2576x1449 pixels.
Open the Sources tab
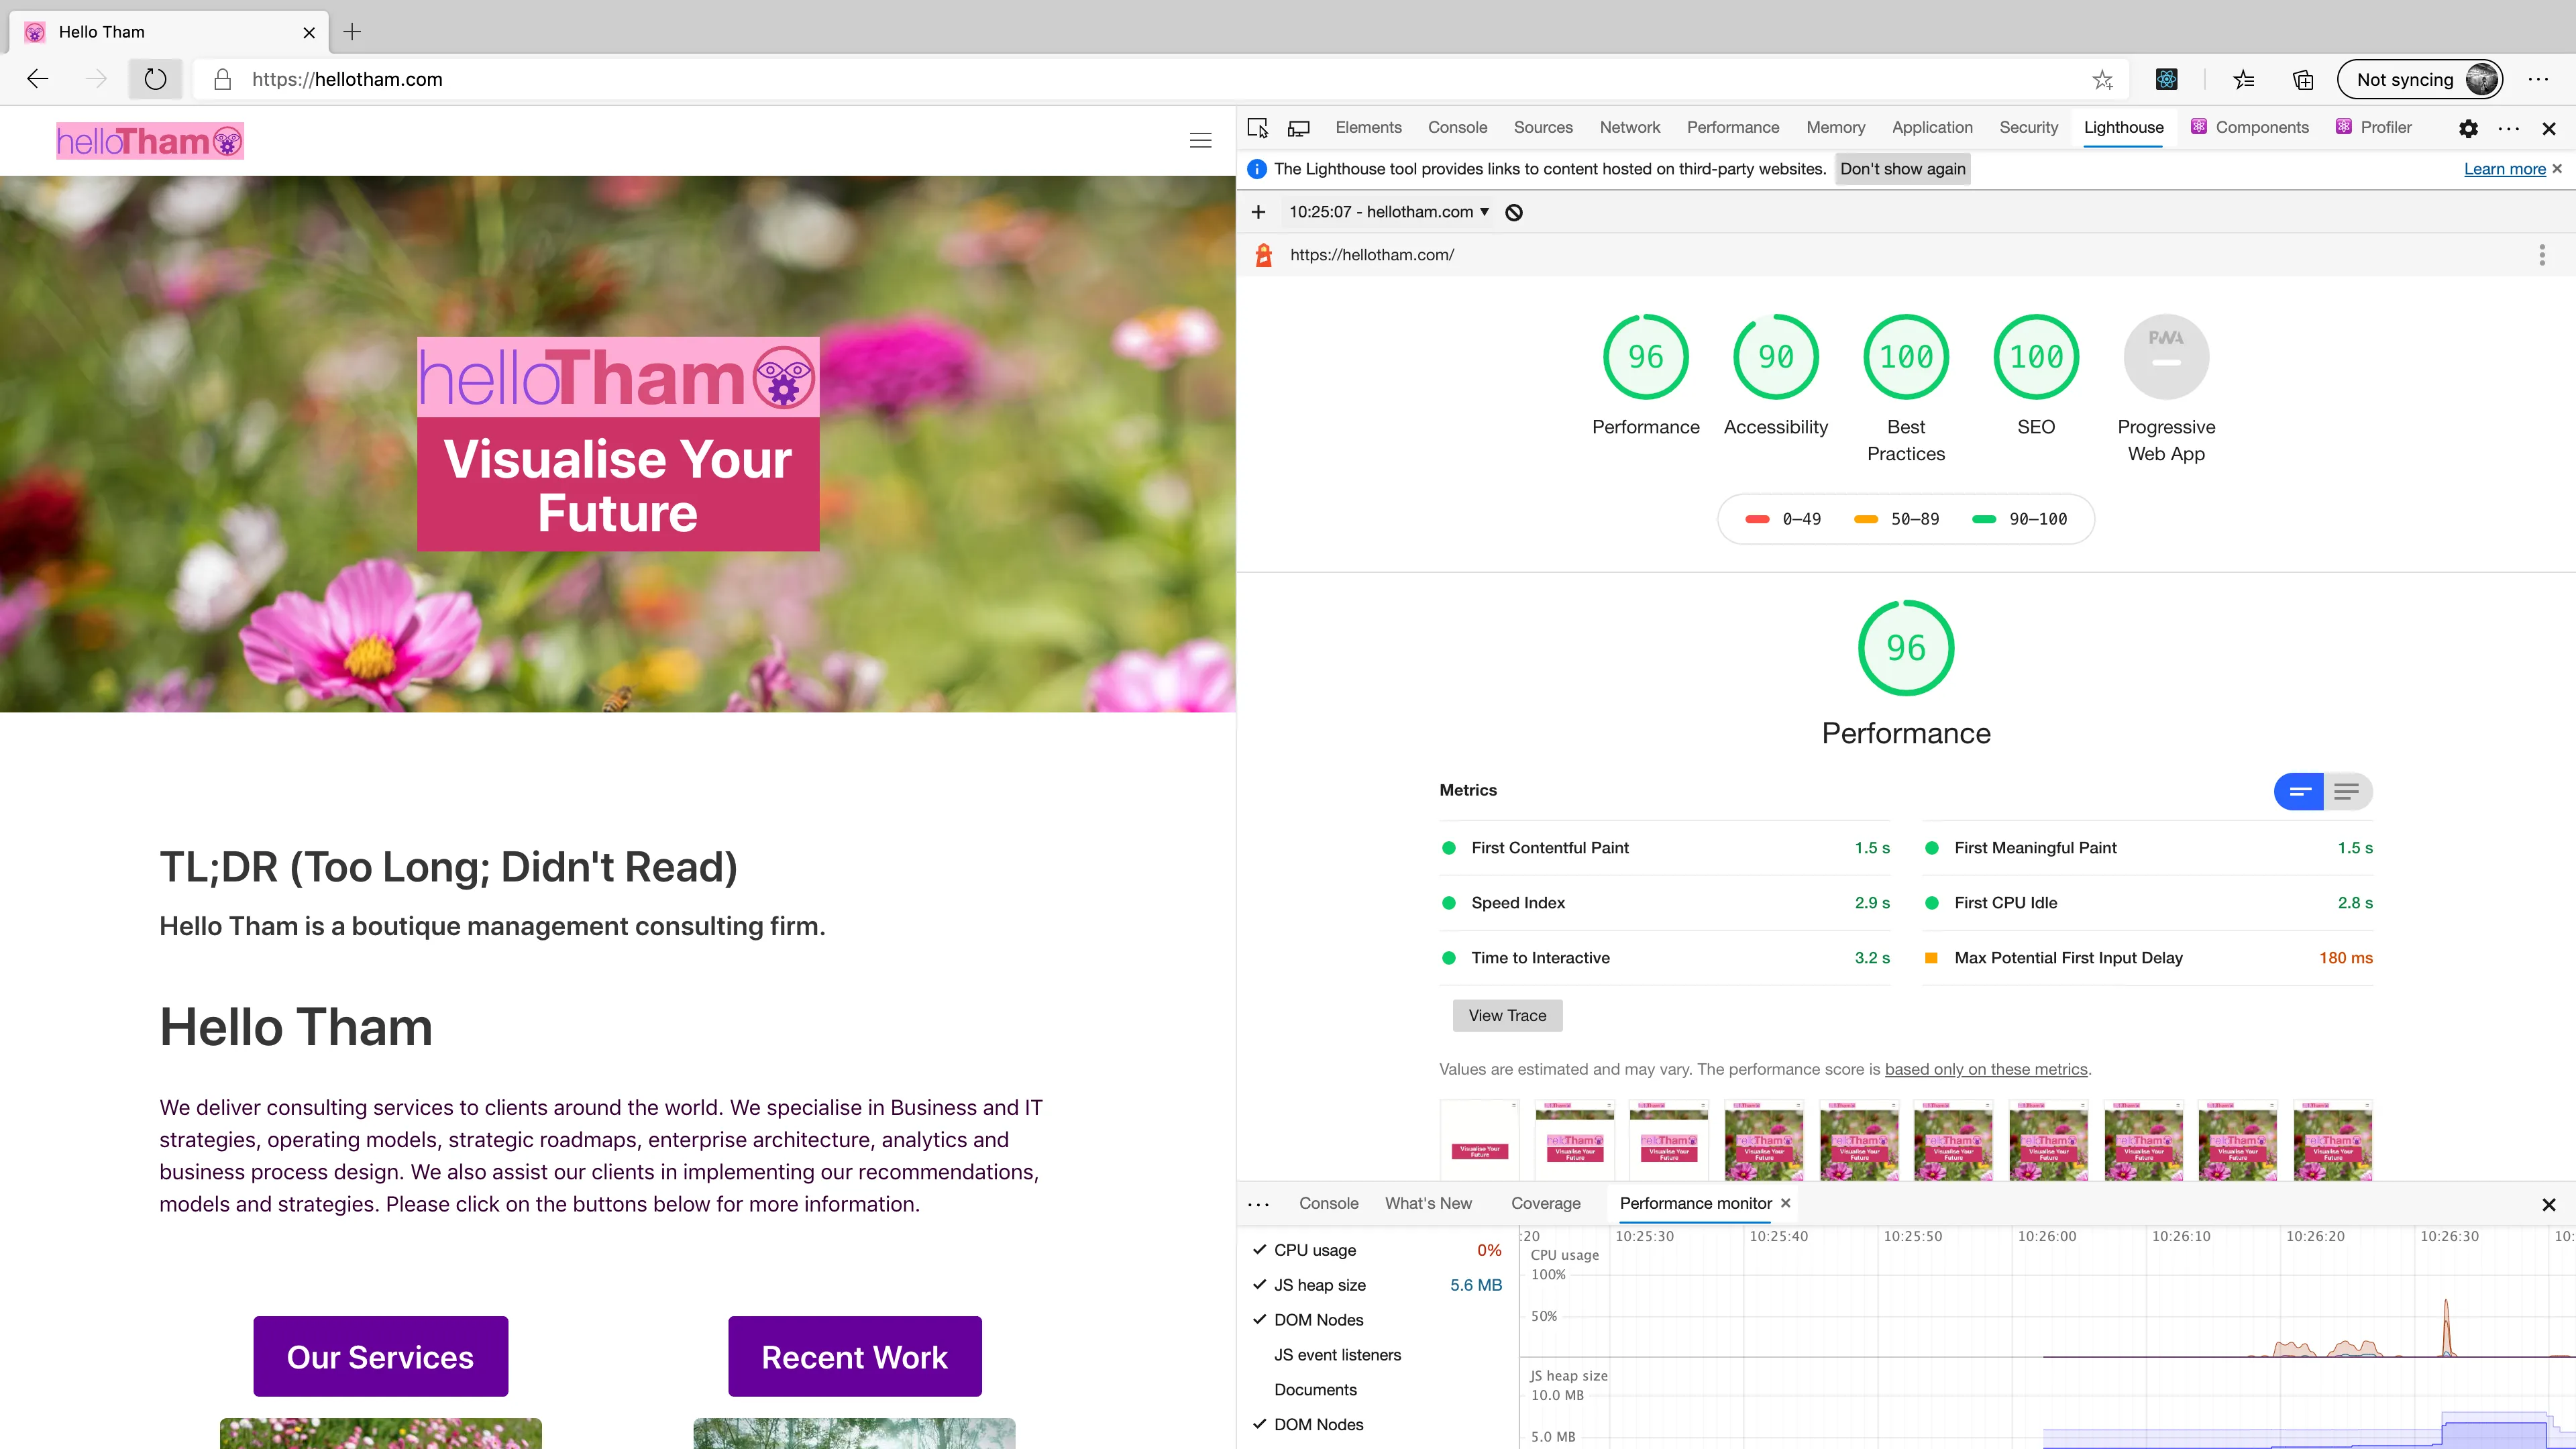[x=1543, y=128]
